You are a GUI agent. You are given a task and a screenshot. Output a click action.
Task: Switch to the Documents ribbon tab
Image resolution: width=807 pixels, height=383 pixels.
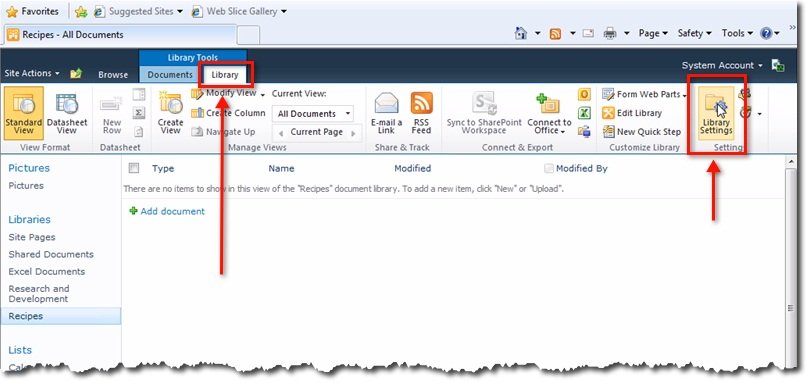click(170, 75)
